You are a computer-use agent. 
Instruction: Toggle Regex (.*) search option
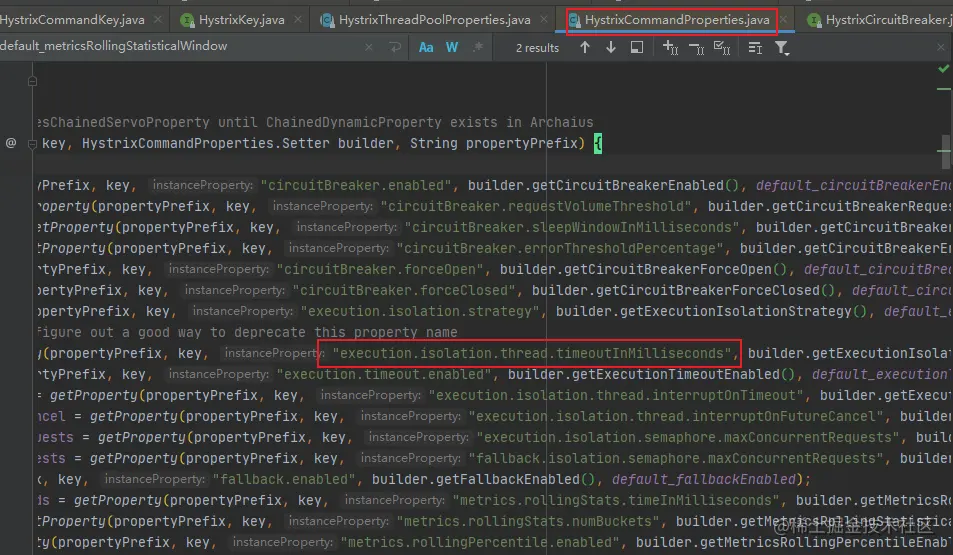478,47
